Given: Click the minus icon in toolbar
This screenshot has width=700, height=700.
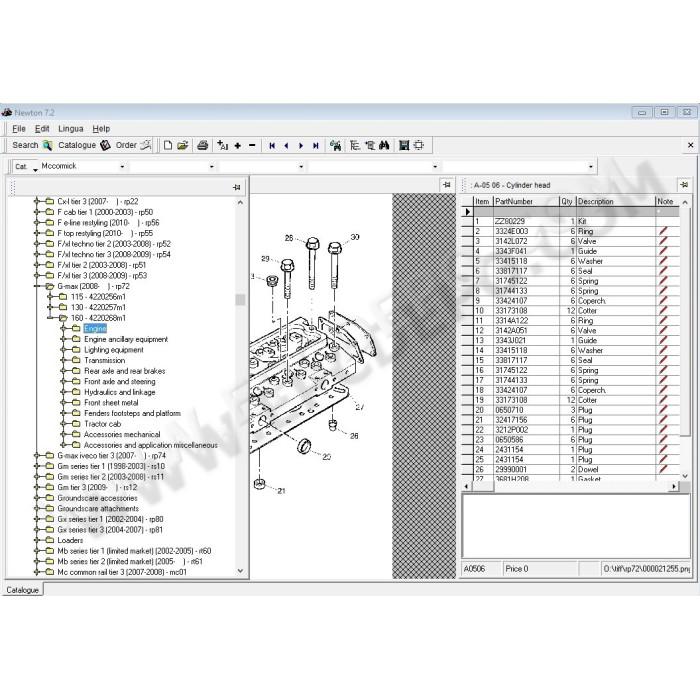Looking at the screenshot, I should click(252, 146).
